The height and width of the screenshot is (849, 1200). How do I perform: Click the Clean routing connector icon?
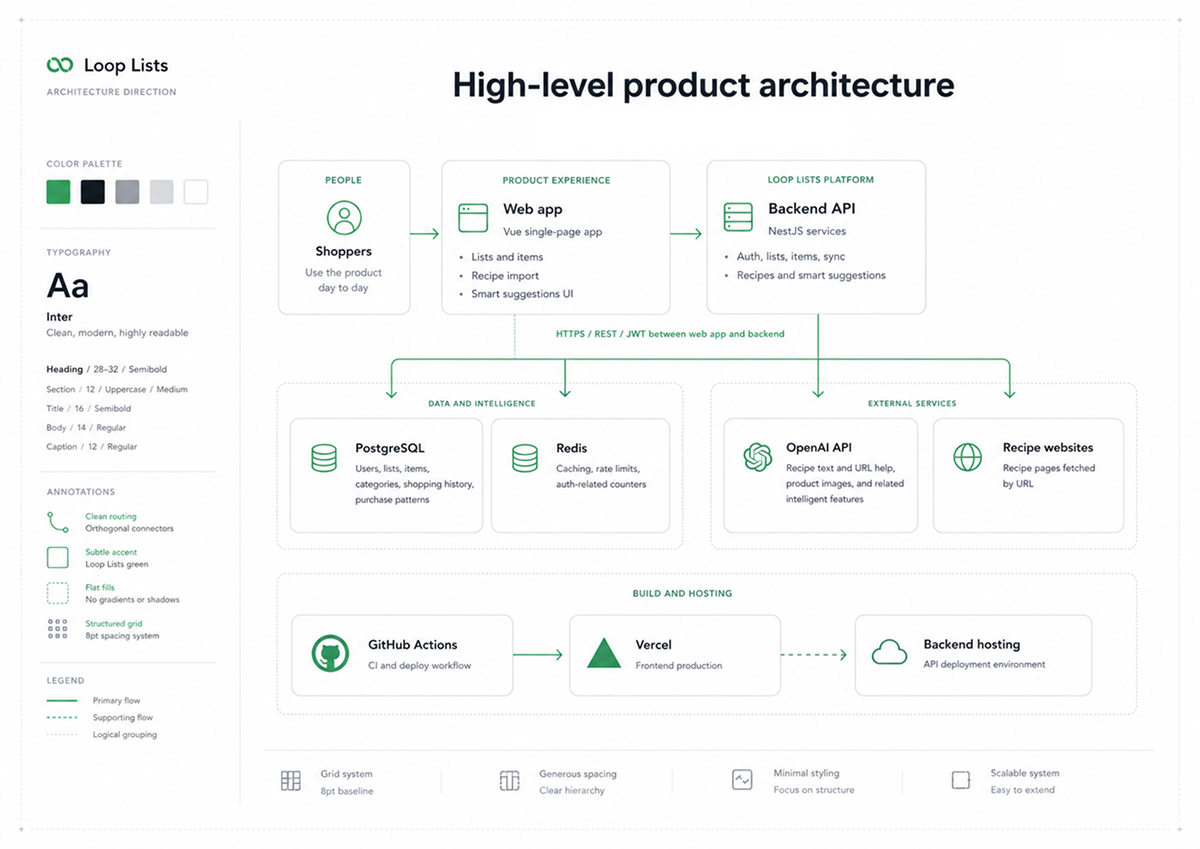click(x=58, y=522)
